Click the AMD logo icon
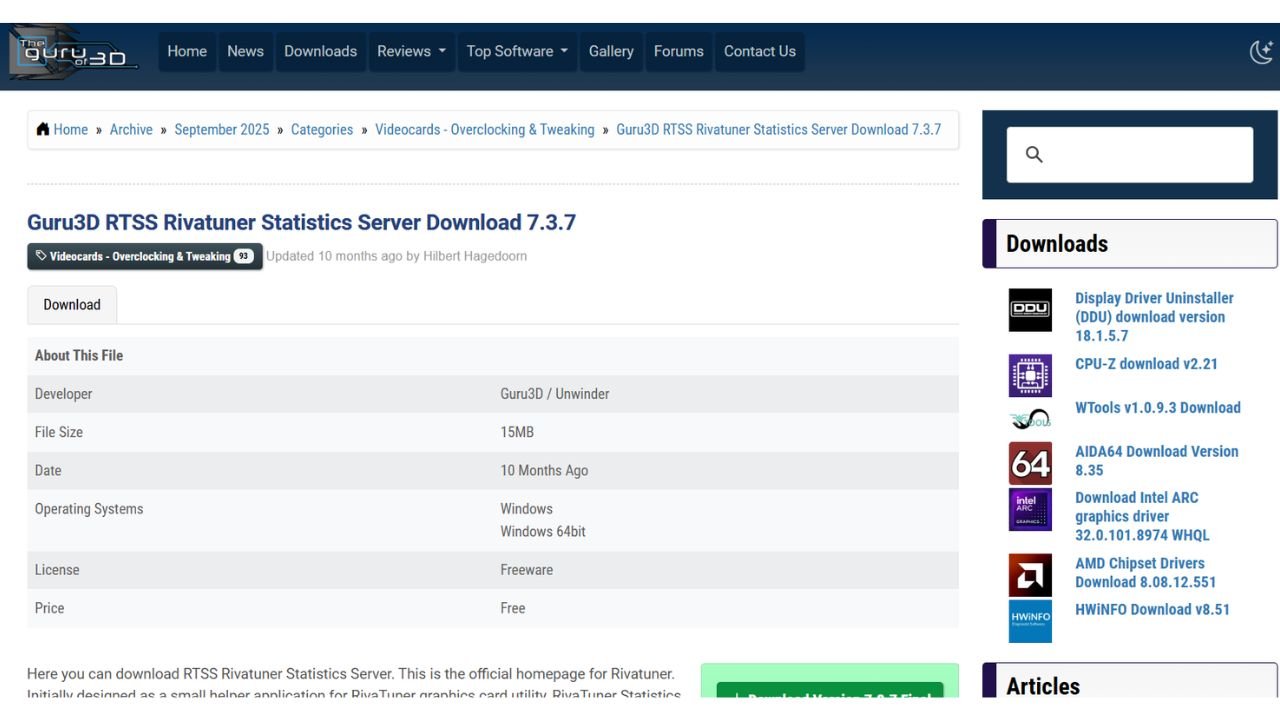The height and width of the screenshot is (720, 1280). [x=1030, y=575]
